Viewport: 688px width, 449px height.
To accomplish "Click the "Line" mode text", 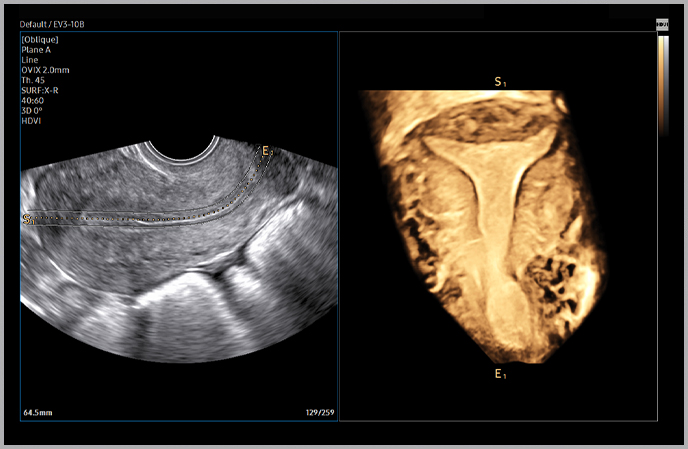I will tap(29, 60).
